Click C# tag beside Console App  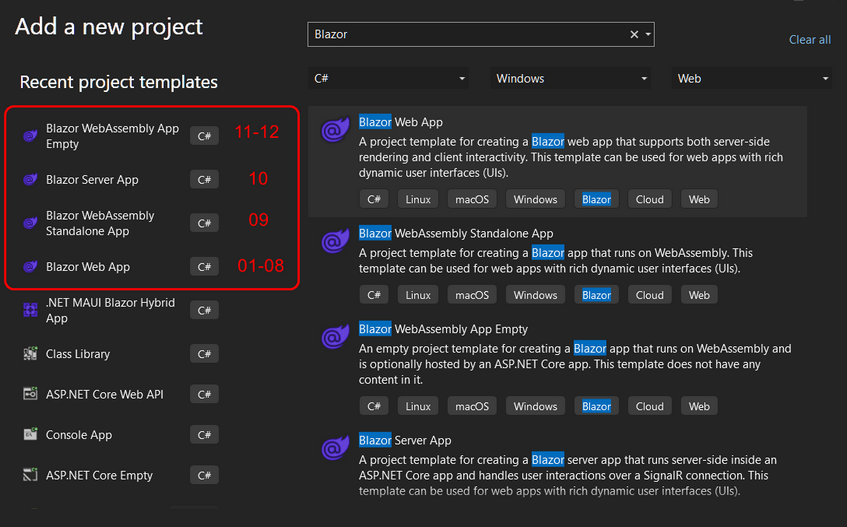[x=204, y=435]
